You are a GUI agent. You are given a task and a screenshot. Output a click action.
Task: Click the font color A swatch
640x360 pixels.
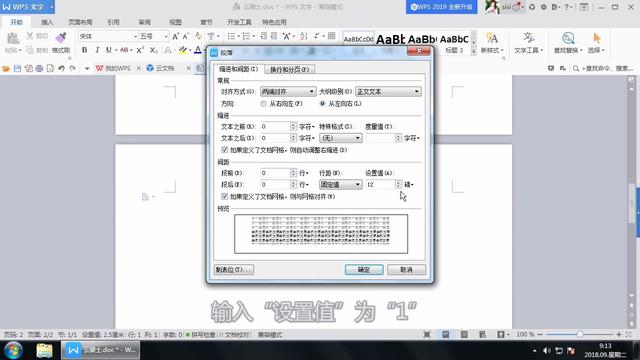pyautogui.click(x=198, y=50)
